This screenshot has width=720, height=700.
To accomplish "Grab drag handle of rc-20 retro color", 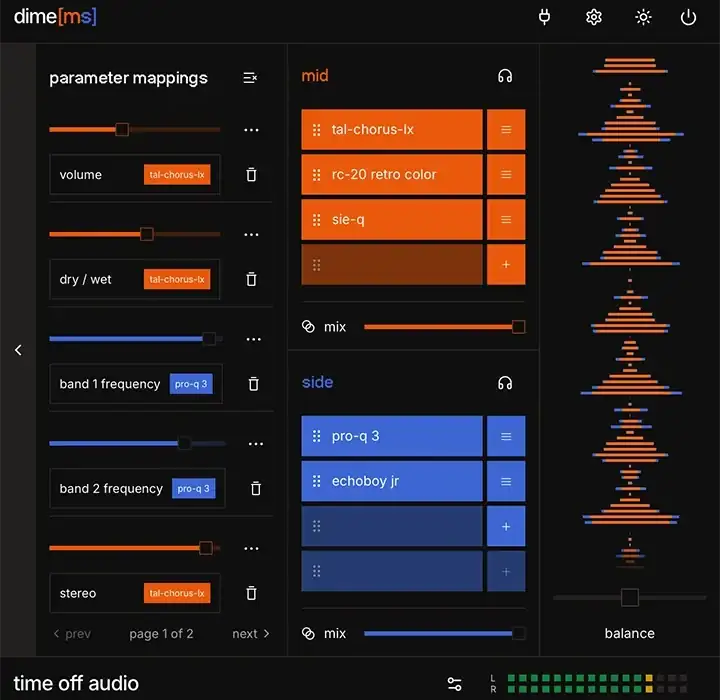I will [x=316, y=175].
